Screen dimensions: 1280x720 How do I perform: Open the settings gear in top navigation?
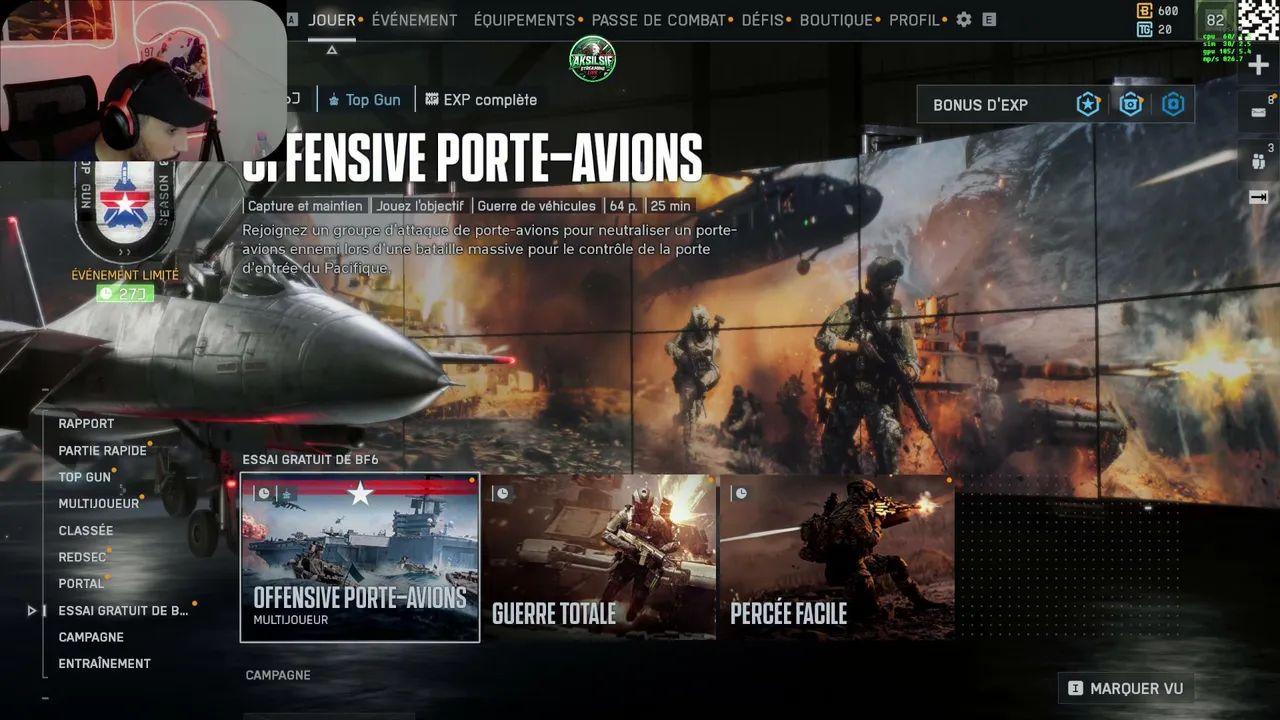coord(964,20)
